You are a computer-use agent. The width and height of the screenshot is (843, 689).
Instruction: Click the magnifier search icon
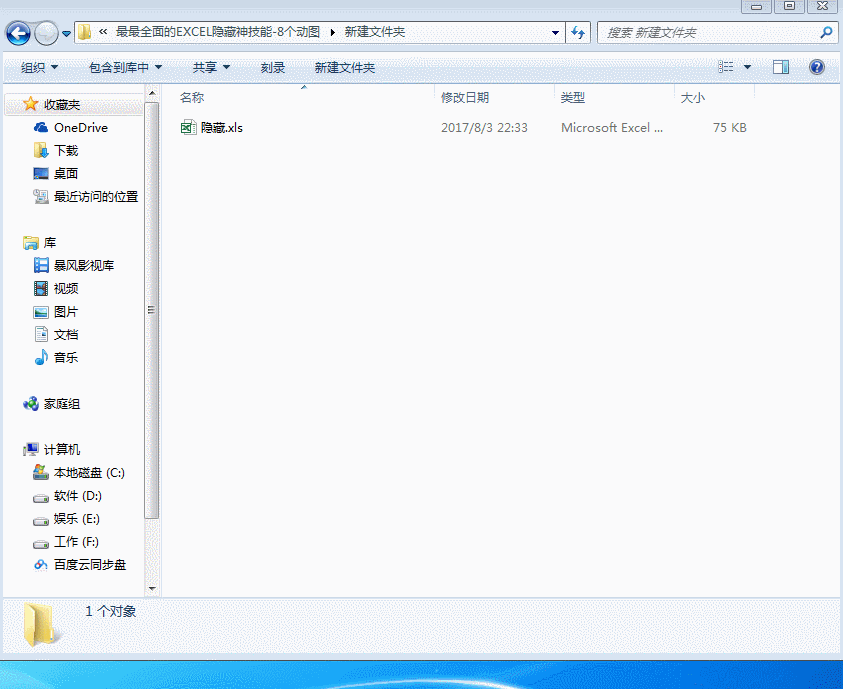(826, 33)
